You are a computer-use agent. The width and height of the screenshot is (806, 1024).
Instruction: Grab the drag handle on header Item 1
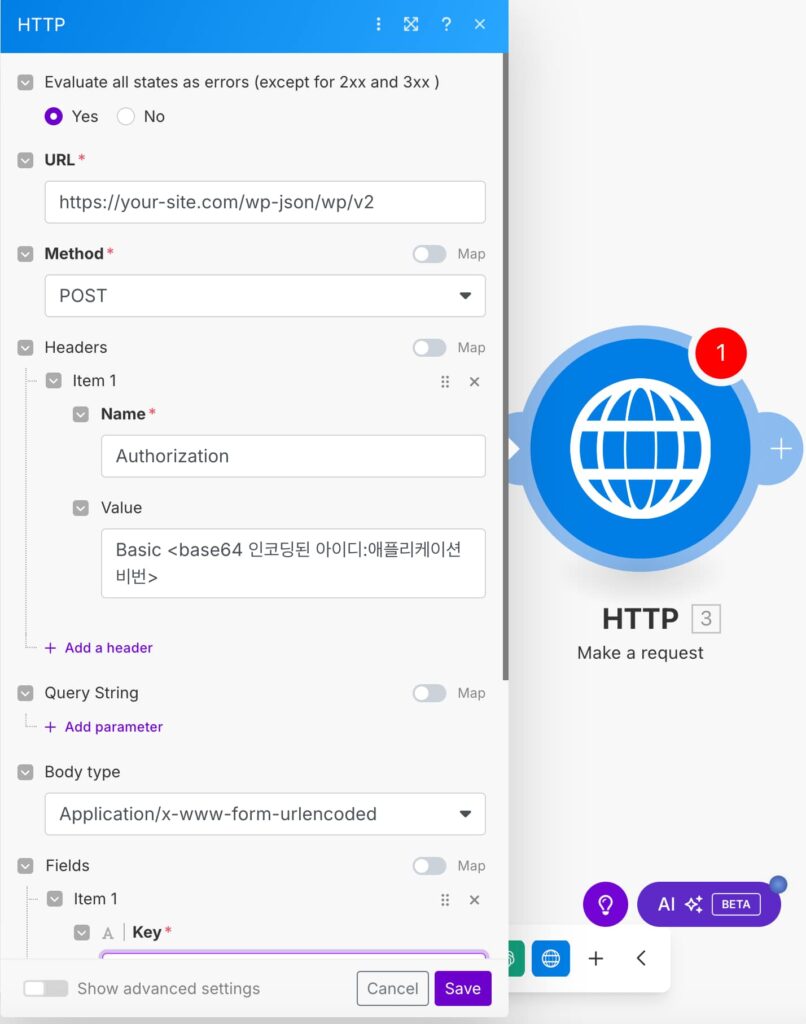(x=445, y=381)
